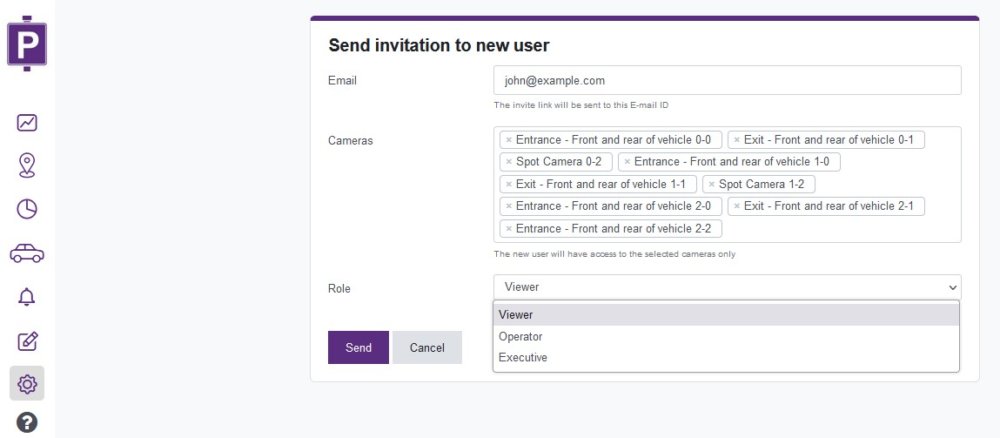Click the Send button

click(x=358, y=347)
